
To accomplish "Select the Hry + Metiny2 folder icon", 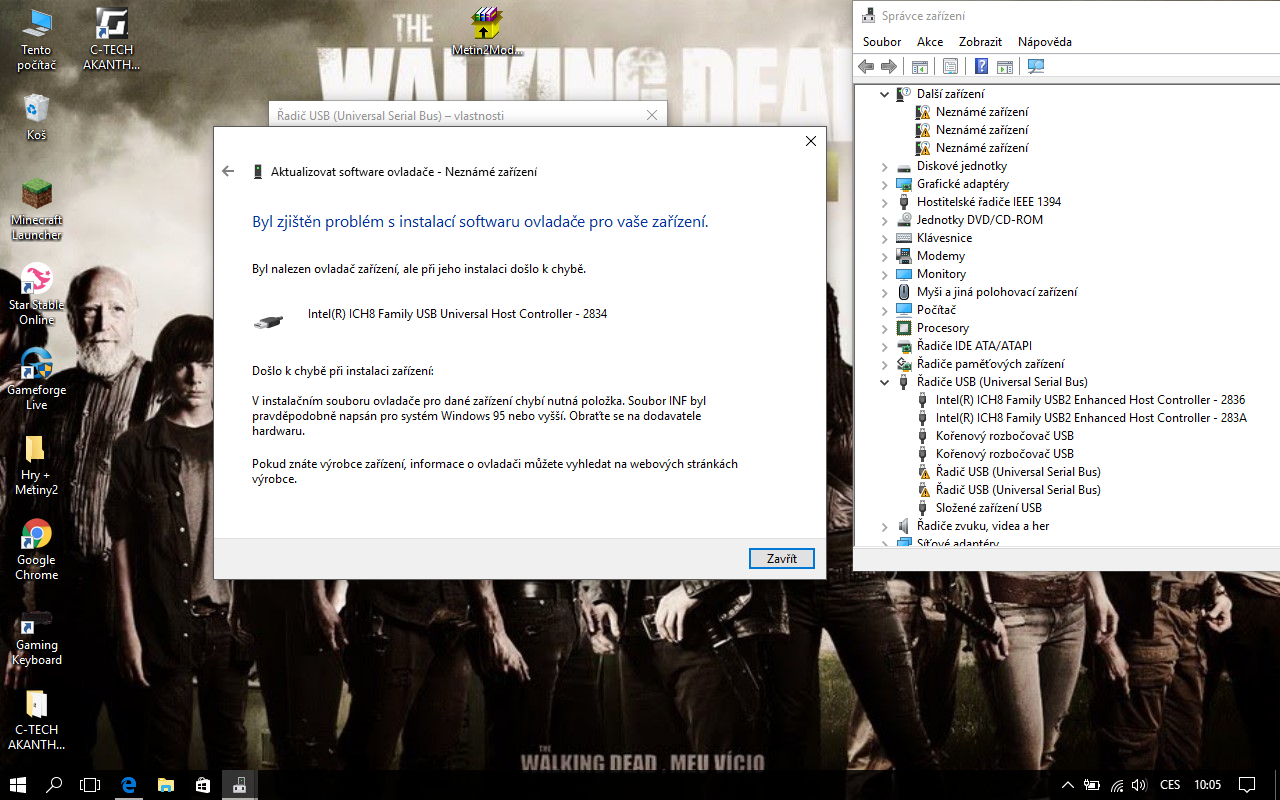I will click(x=37, y=465).
